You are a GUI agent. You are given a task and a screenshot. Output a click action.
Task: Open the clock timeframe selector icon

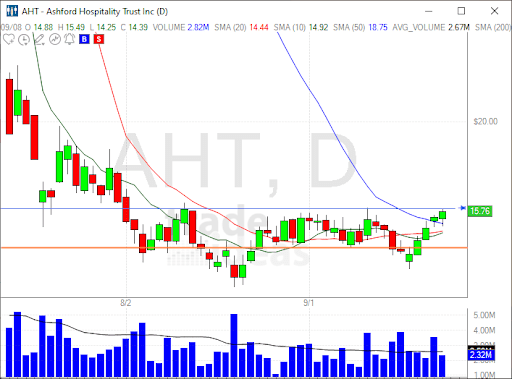coord(24,40)
